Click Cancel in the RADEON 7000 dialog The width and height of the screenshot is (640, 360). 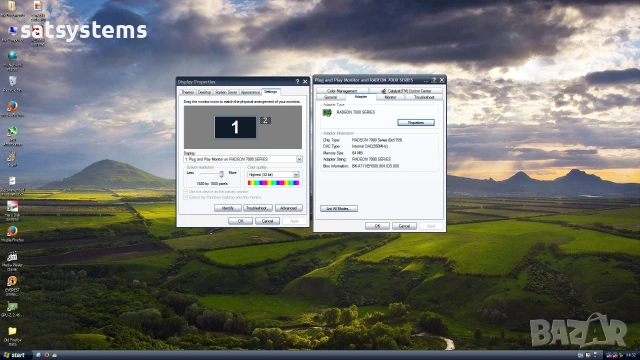pos(404,226)
